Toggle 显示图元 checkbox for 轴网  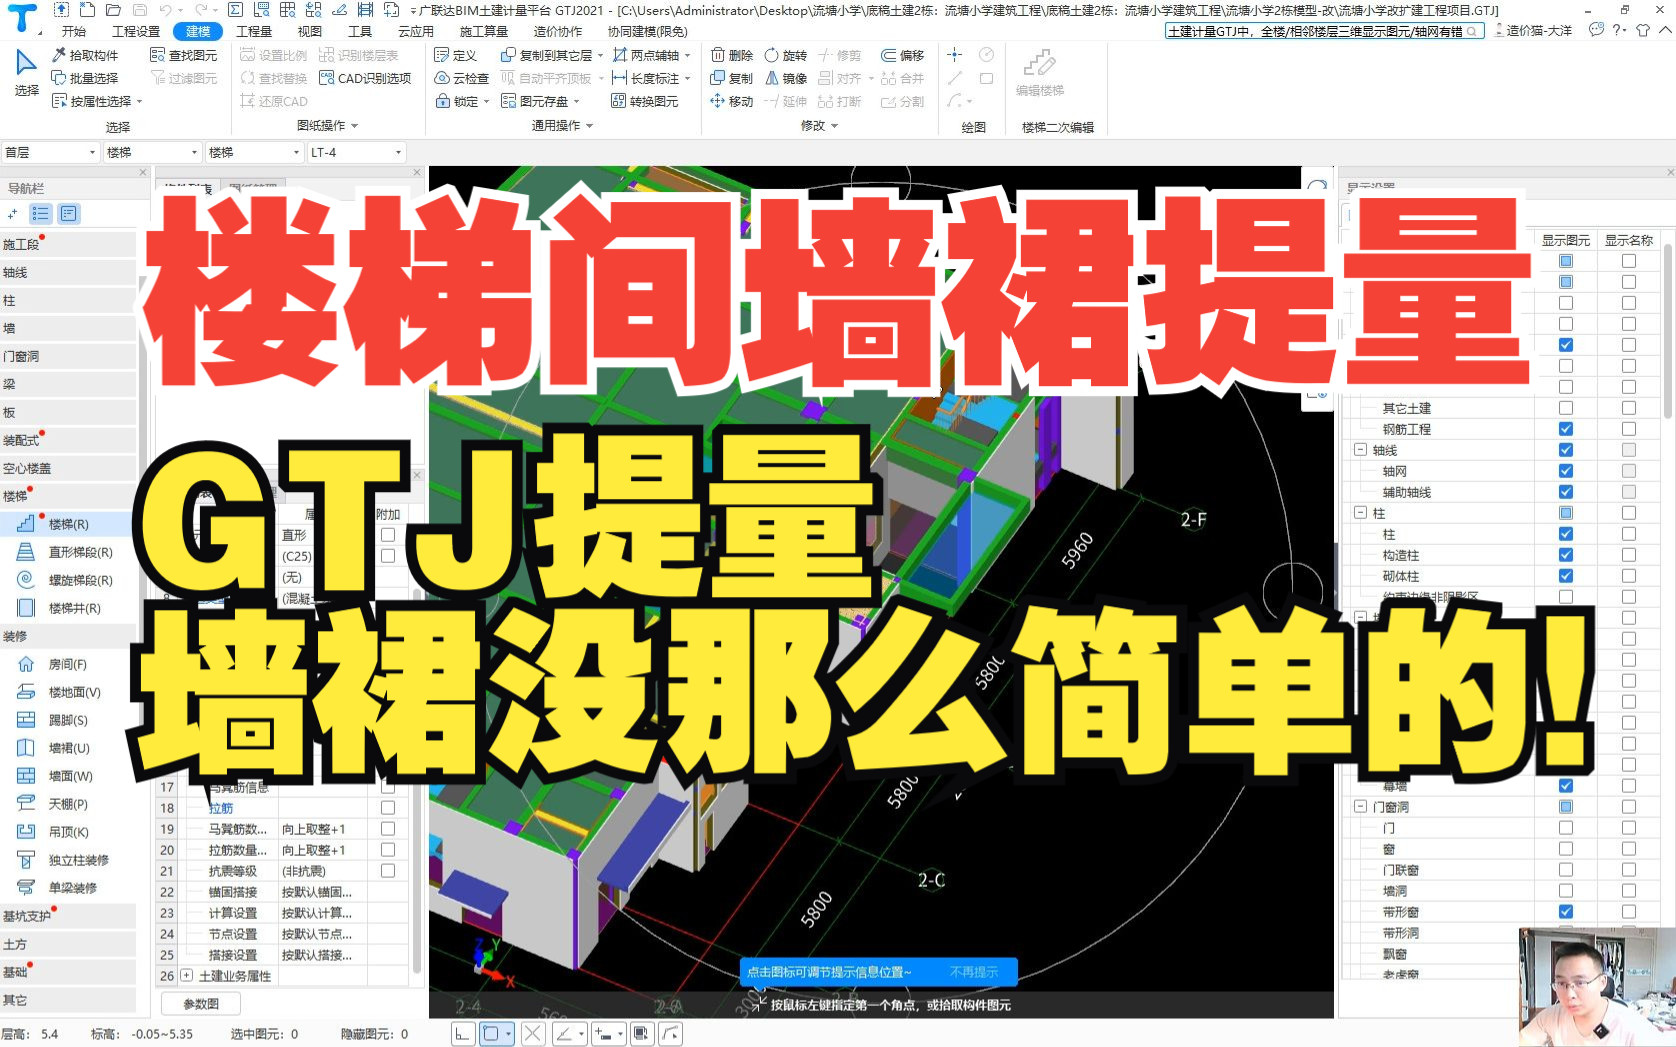[x=1565, y=471]
